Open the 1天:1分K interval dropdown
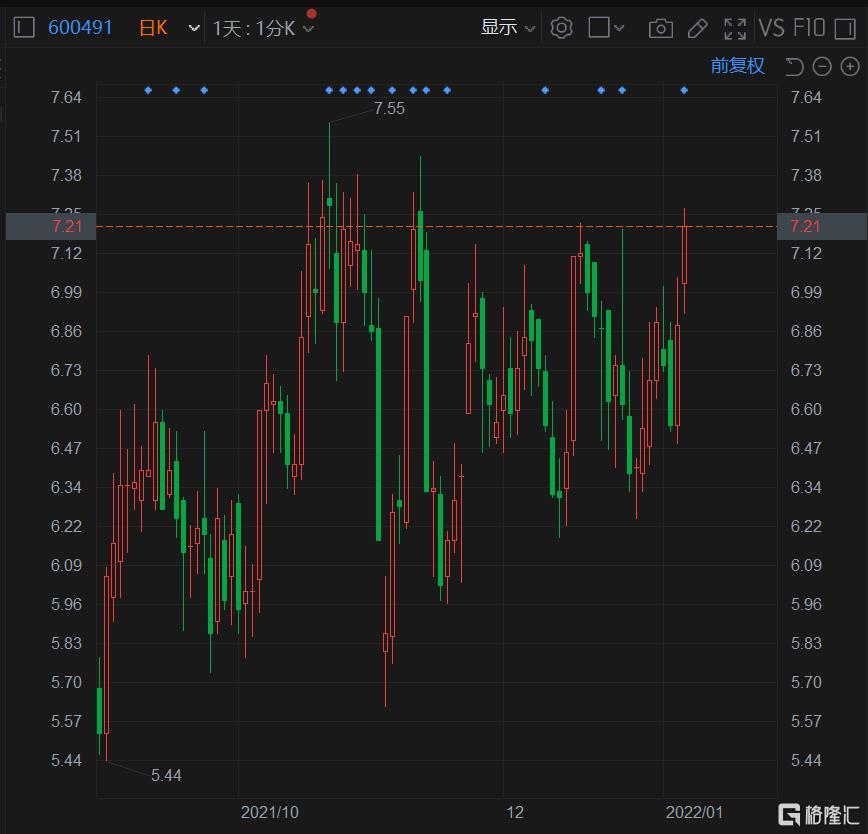Screen dimensions: 868x834 coord(264,28)
